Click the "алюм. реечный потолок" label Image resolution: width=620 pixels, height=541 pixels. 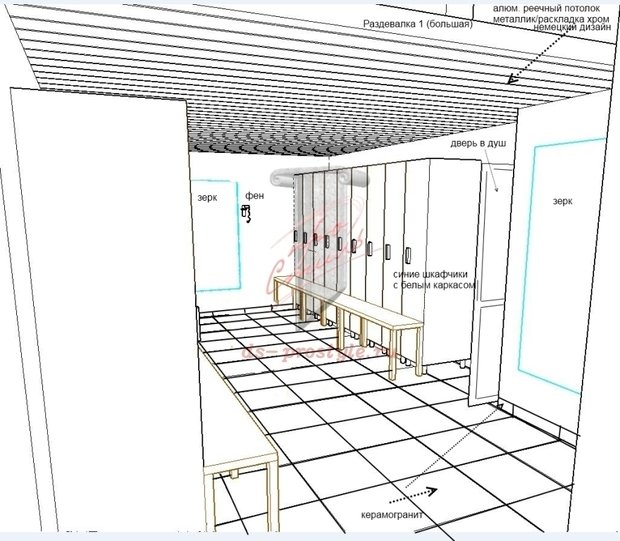(546, 8)
